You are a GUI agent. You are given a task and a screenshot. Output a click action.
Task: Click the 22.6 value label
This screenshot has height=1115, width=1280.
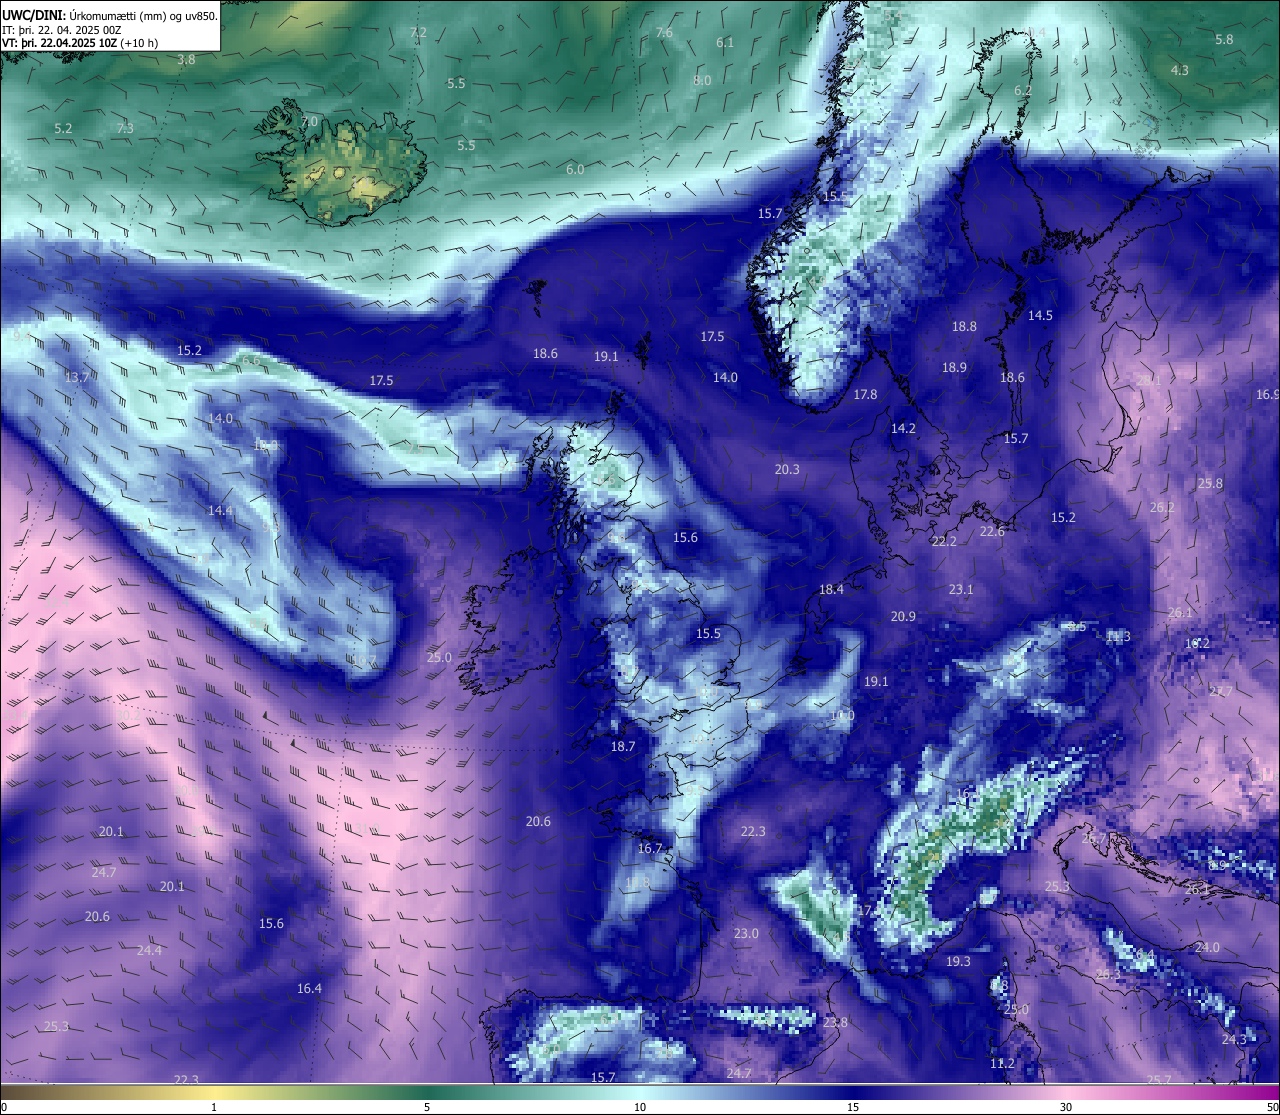click(x=992, y=531)
